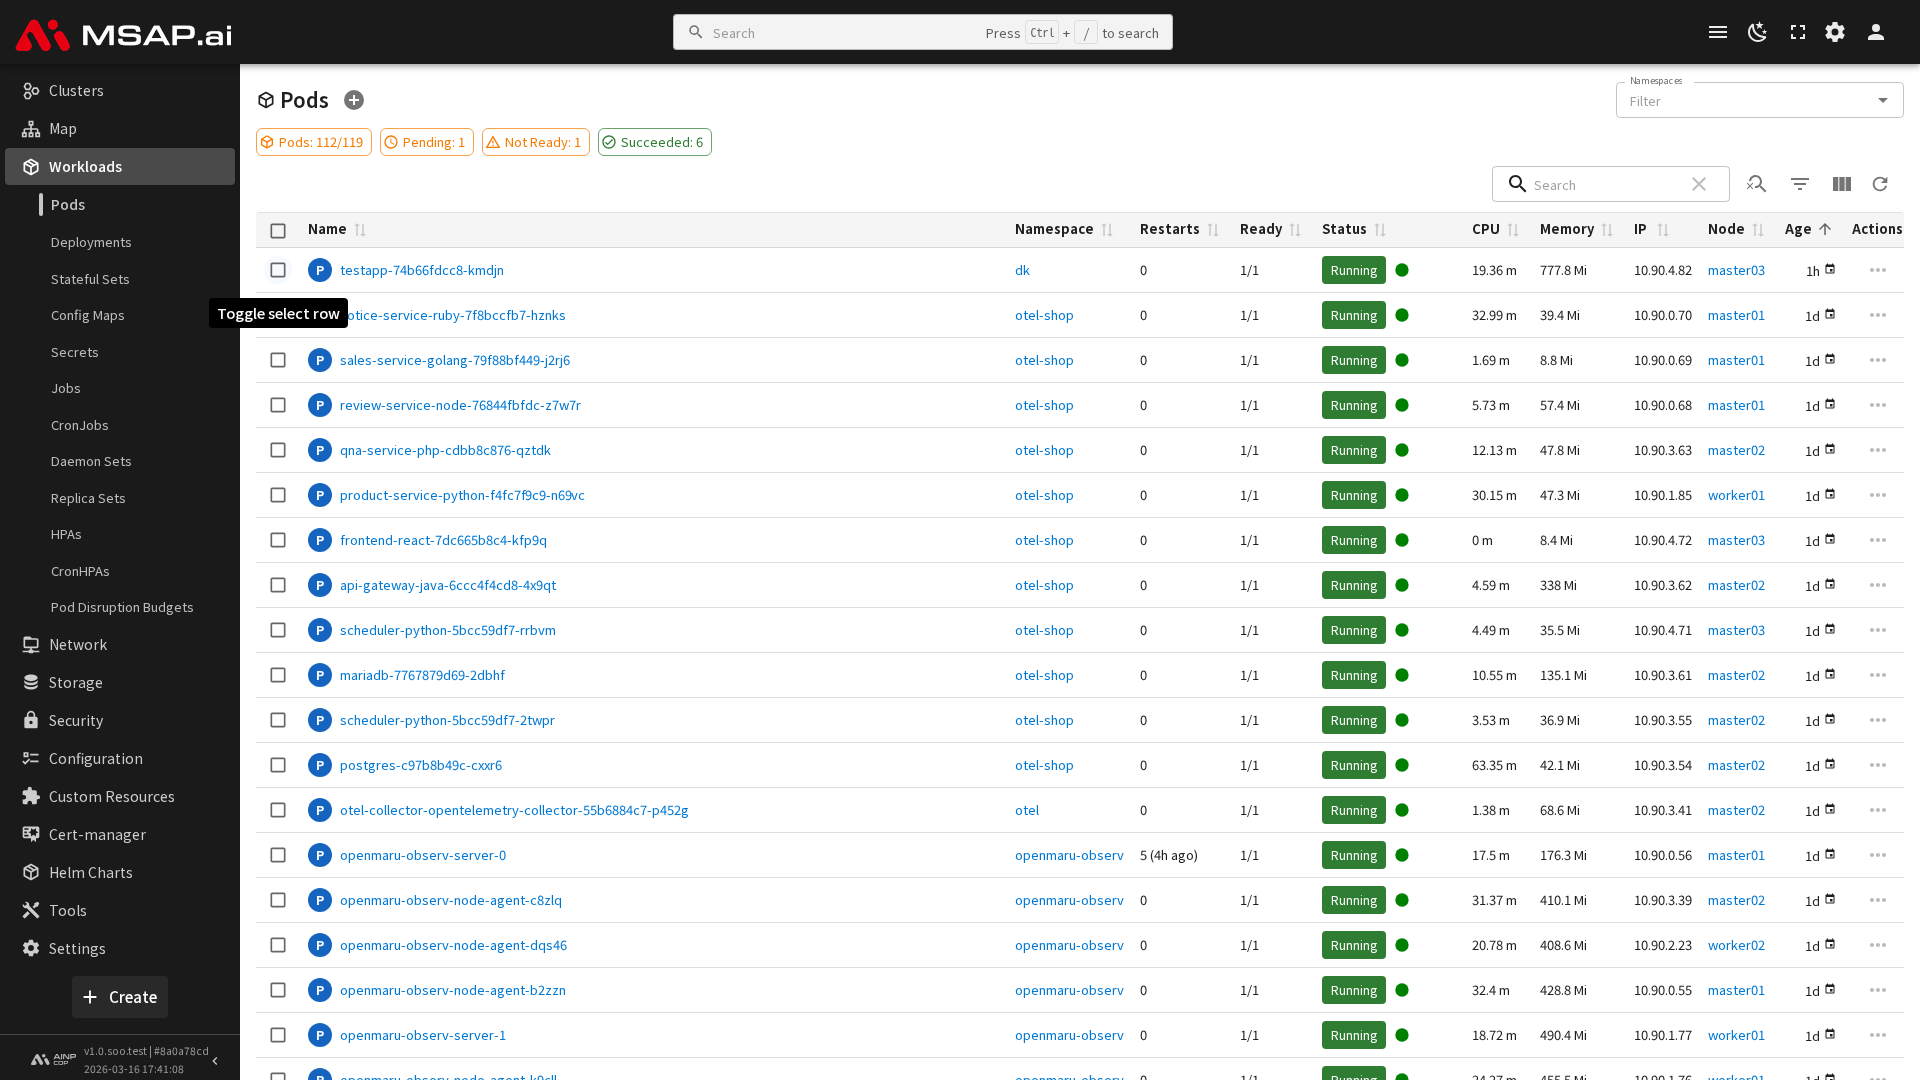
Task: Select the sales-service-golang pod row checkbox
Action: (278, 360)
